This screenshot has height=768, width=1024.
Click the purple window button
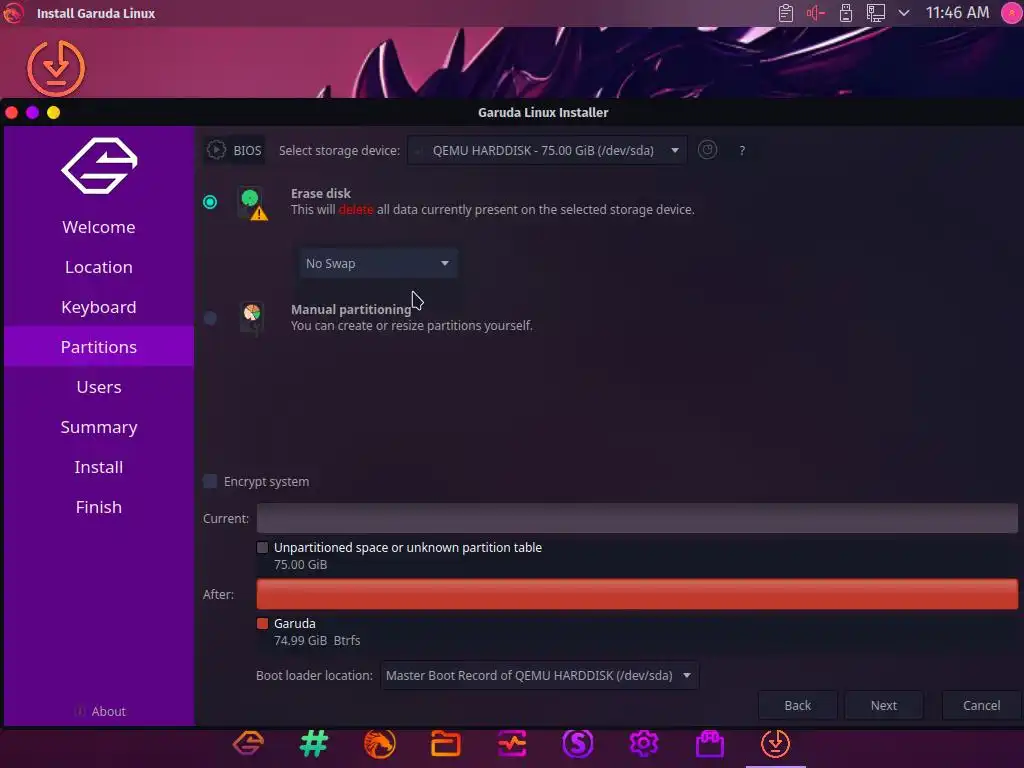point(33,112)
